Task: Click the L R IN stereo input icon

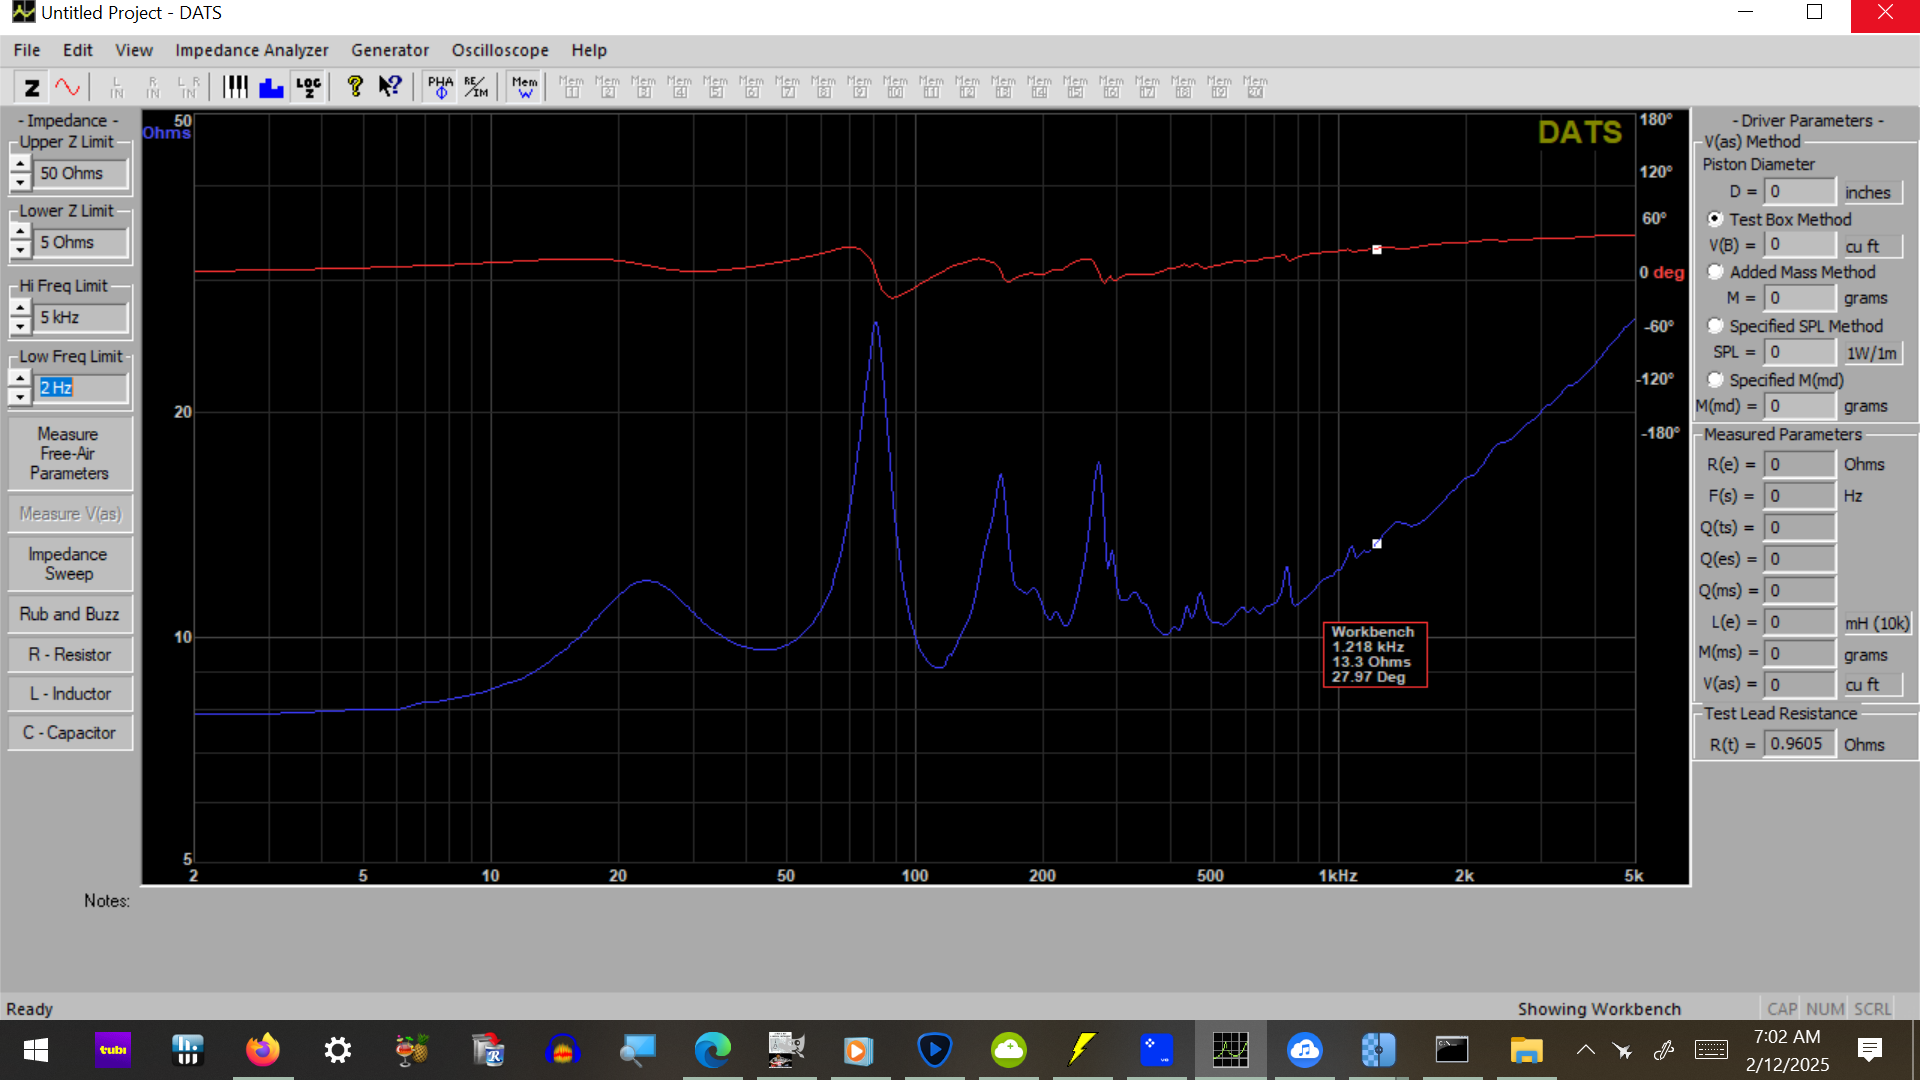Action: click(188, 87)
